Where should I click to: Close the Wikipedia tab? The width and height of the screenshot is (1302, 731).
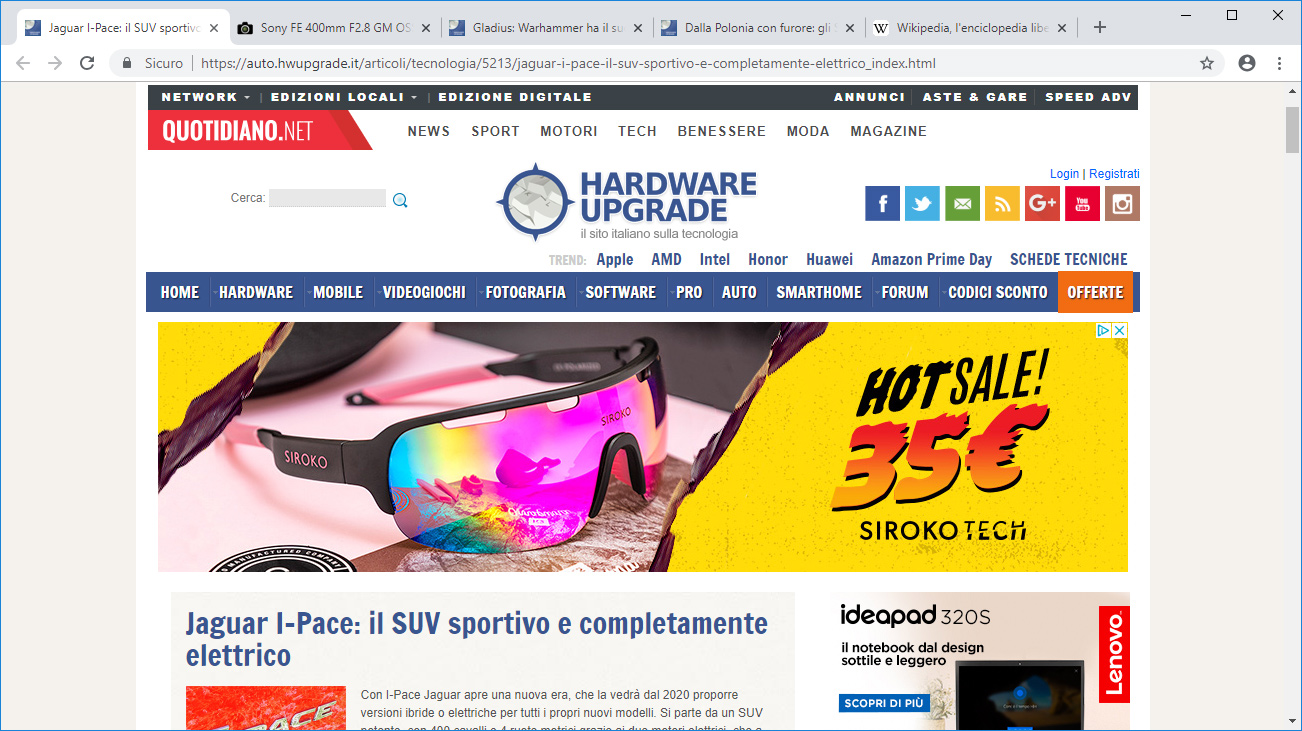click(1061, 28)
